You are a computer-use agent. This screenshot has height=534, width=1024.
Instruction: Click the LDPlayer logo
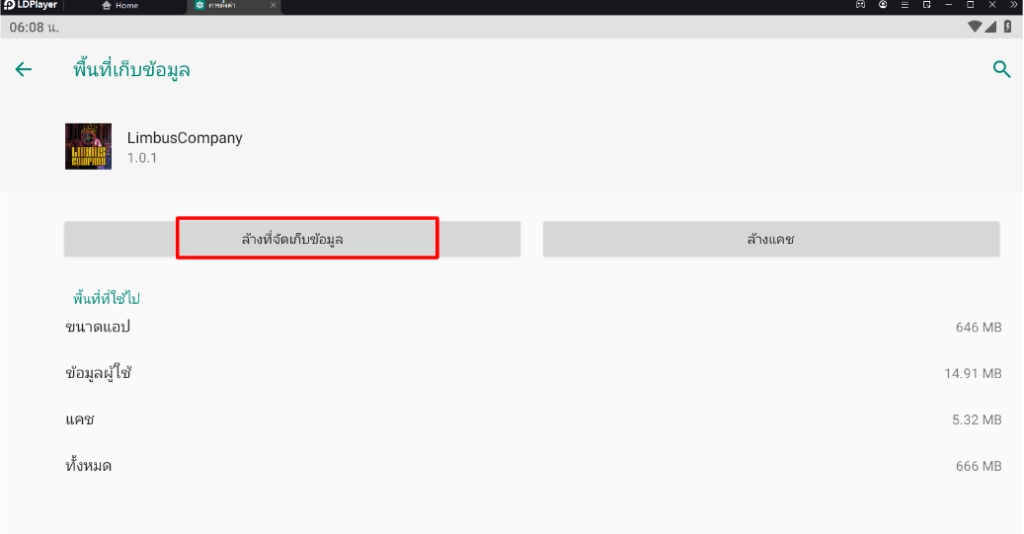[x=30, y=5]
